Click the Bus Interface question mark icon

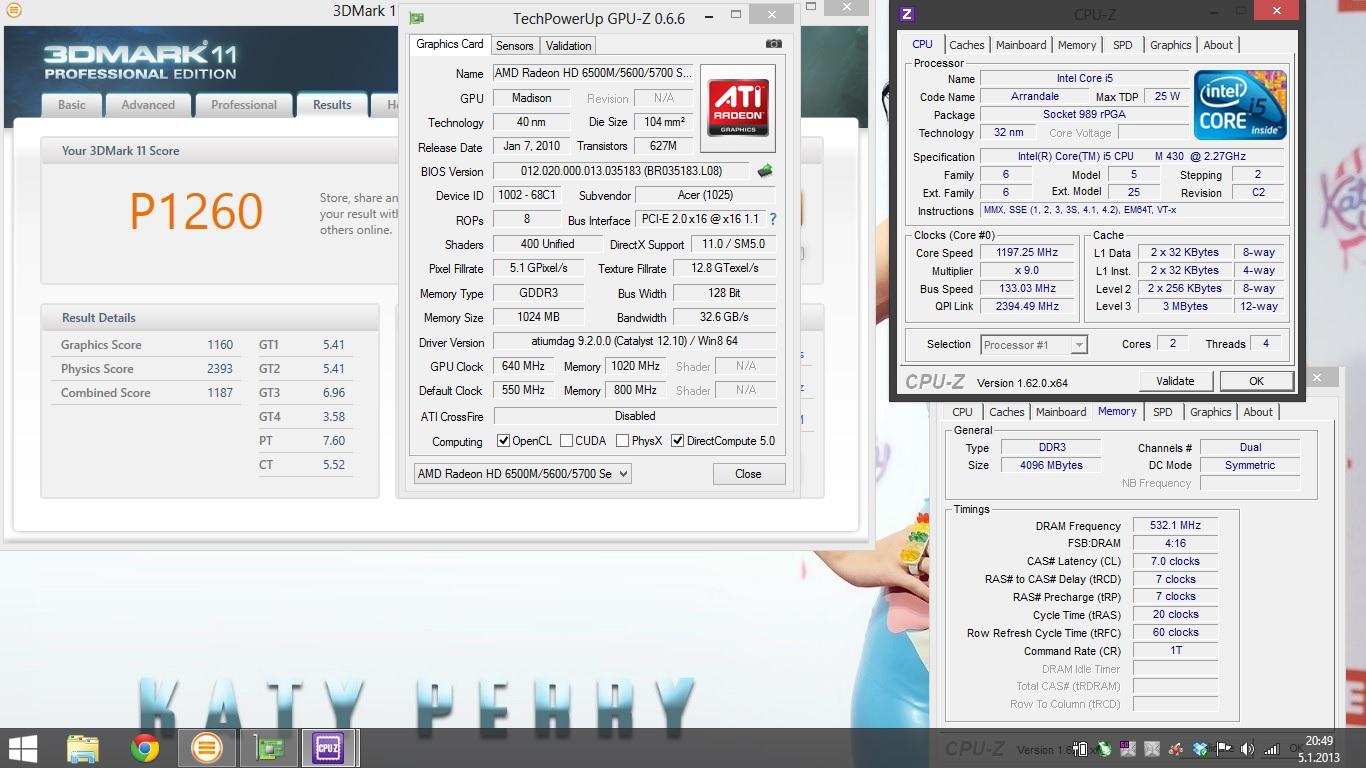click(772, 219)
